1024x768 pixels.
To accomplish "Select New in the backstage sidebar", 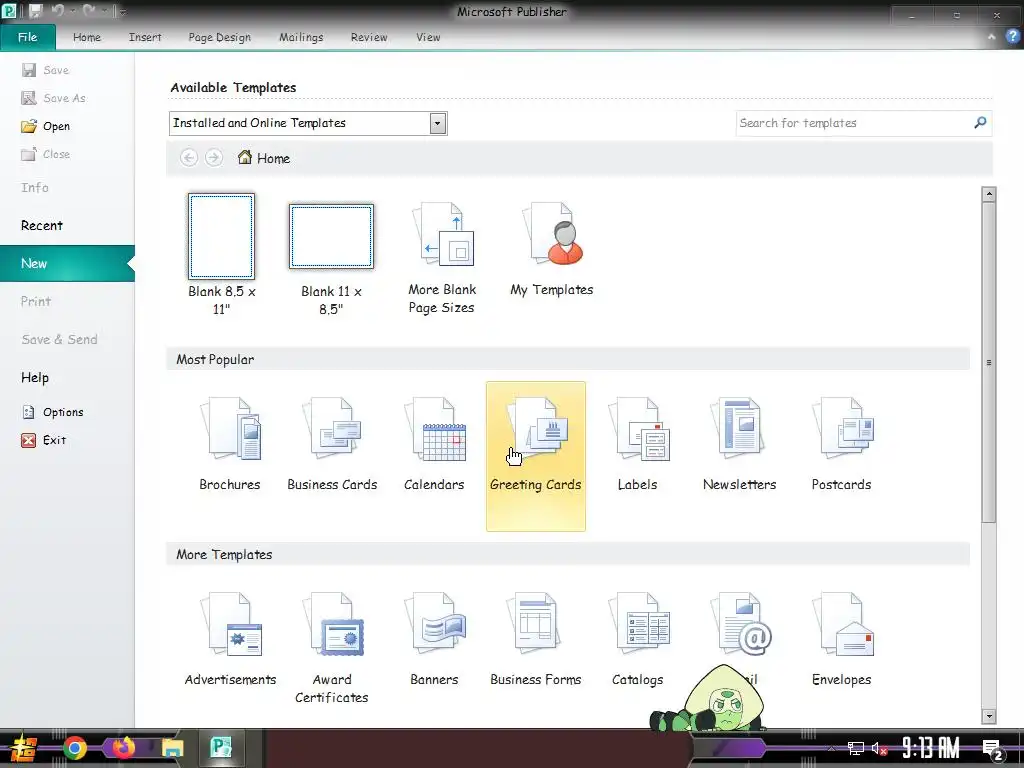I will (67, 263).
